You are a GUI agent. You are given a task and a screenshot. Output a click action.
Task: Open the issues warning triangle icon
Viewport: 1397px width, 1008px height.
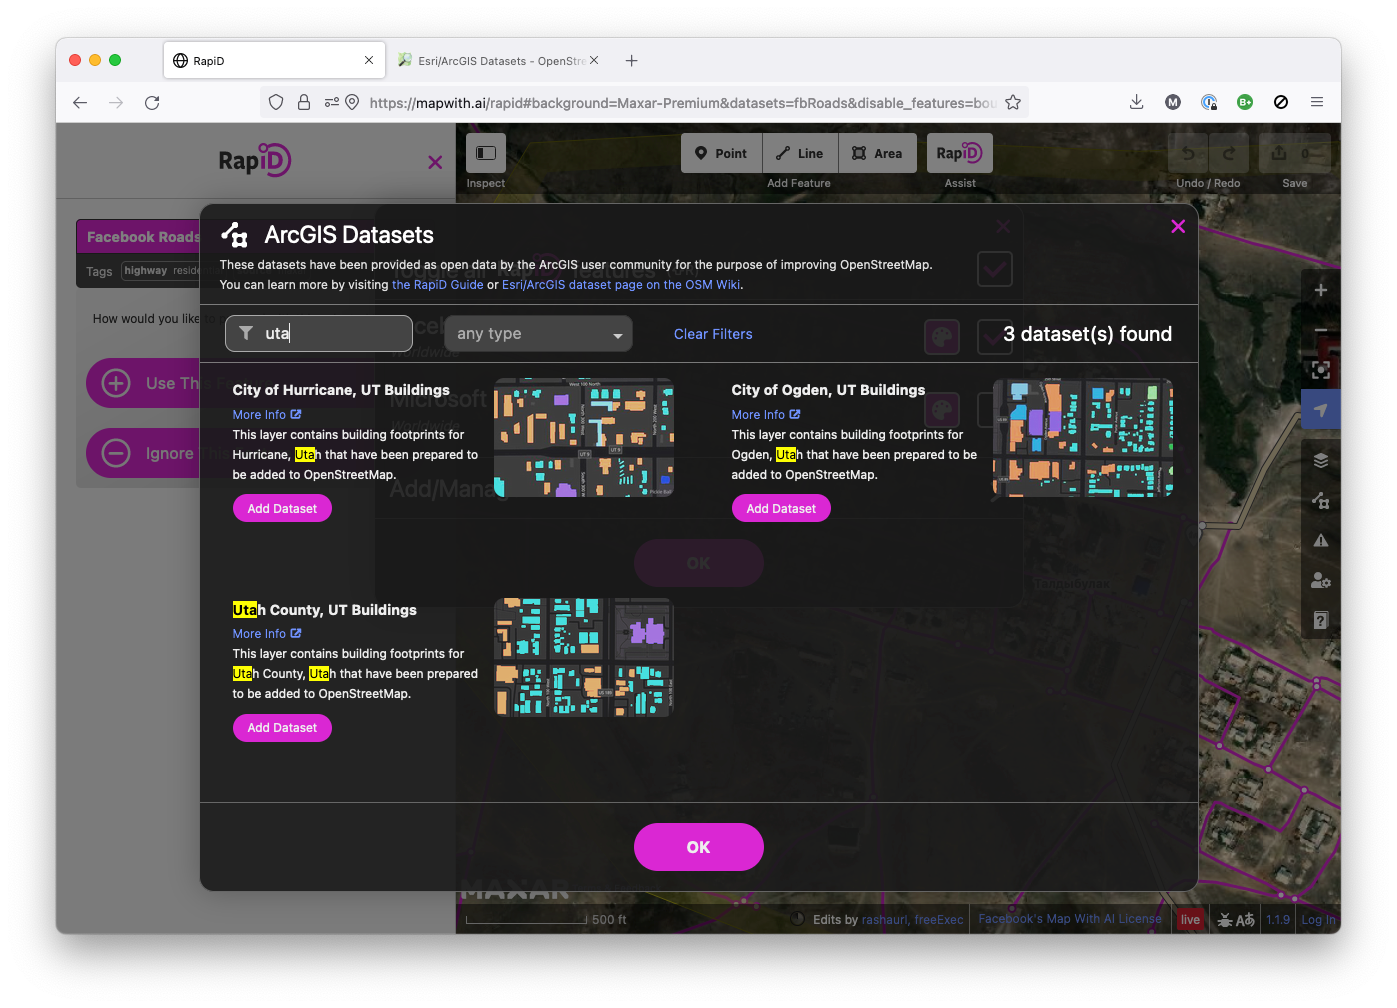tap(1321, 540)
